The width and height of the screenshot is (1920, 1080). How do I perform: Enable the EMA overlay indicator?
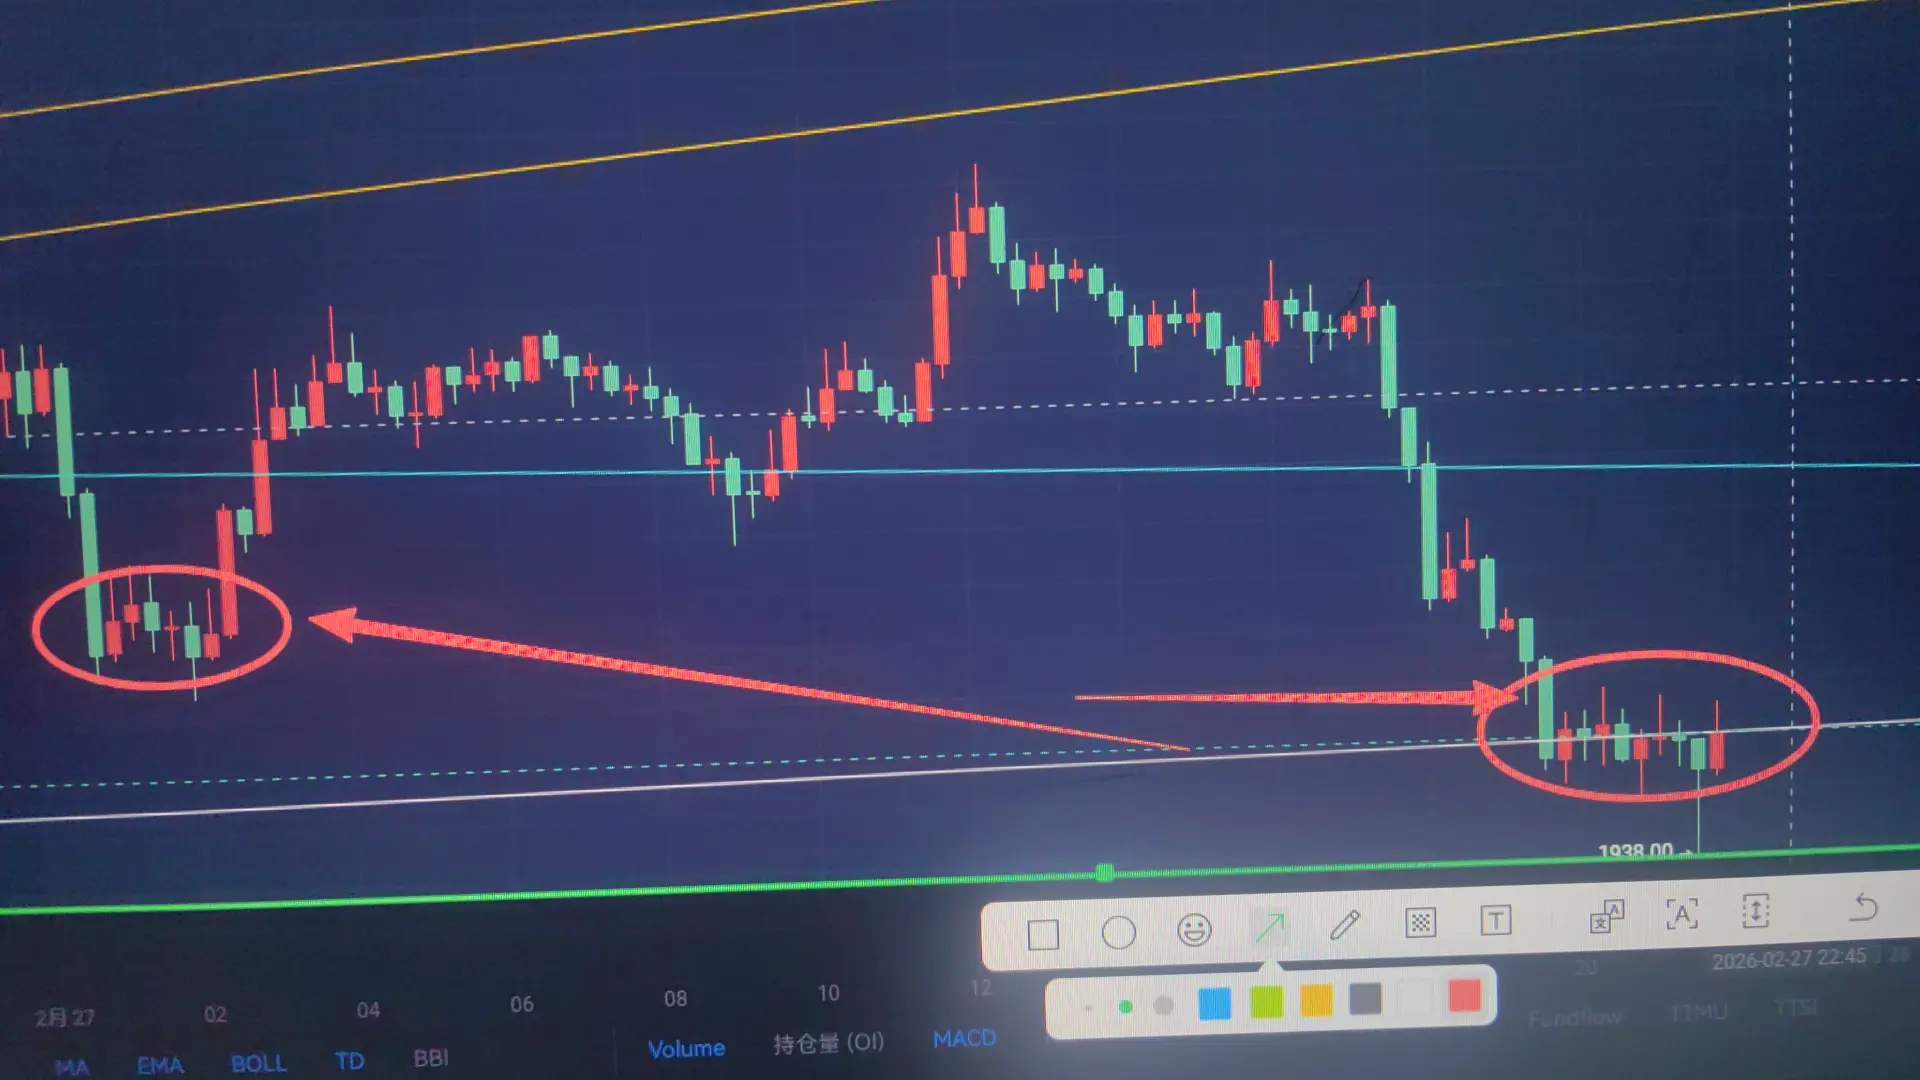[x=160, y=1065]
